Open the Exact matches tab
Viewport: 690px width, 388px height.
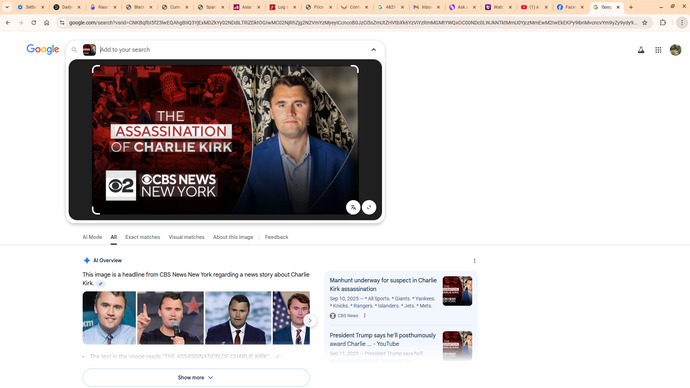click(x=143, y=237)
